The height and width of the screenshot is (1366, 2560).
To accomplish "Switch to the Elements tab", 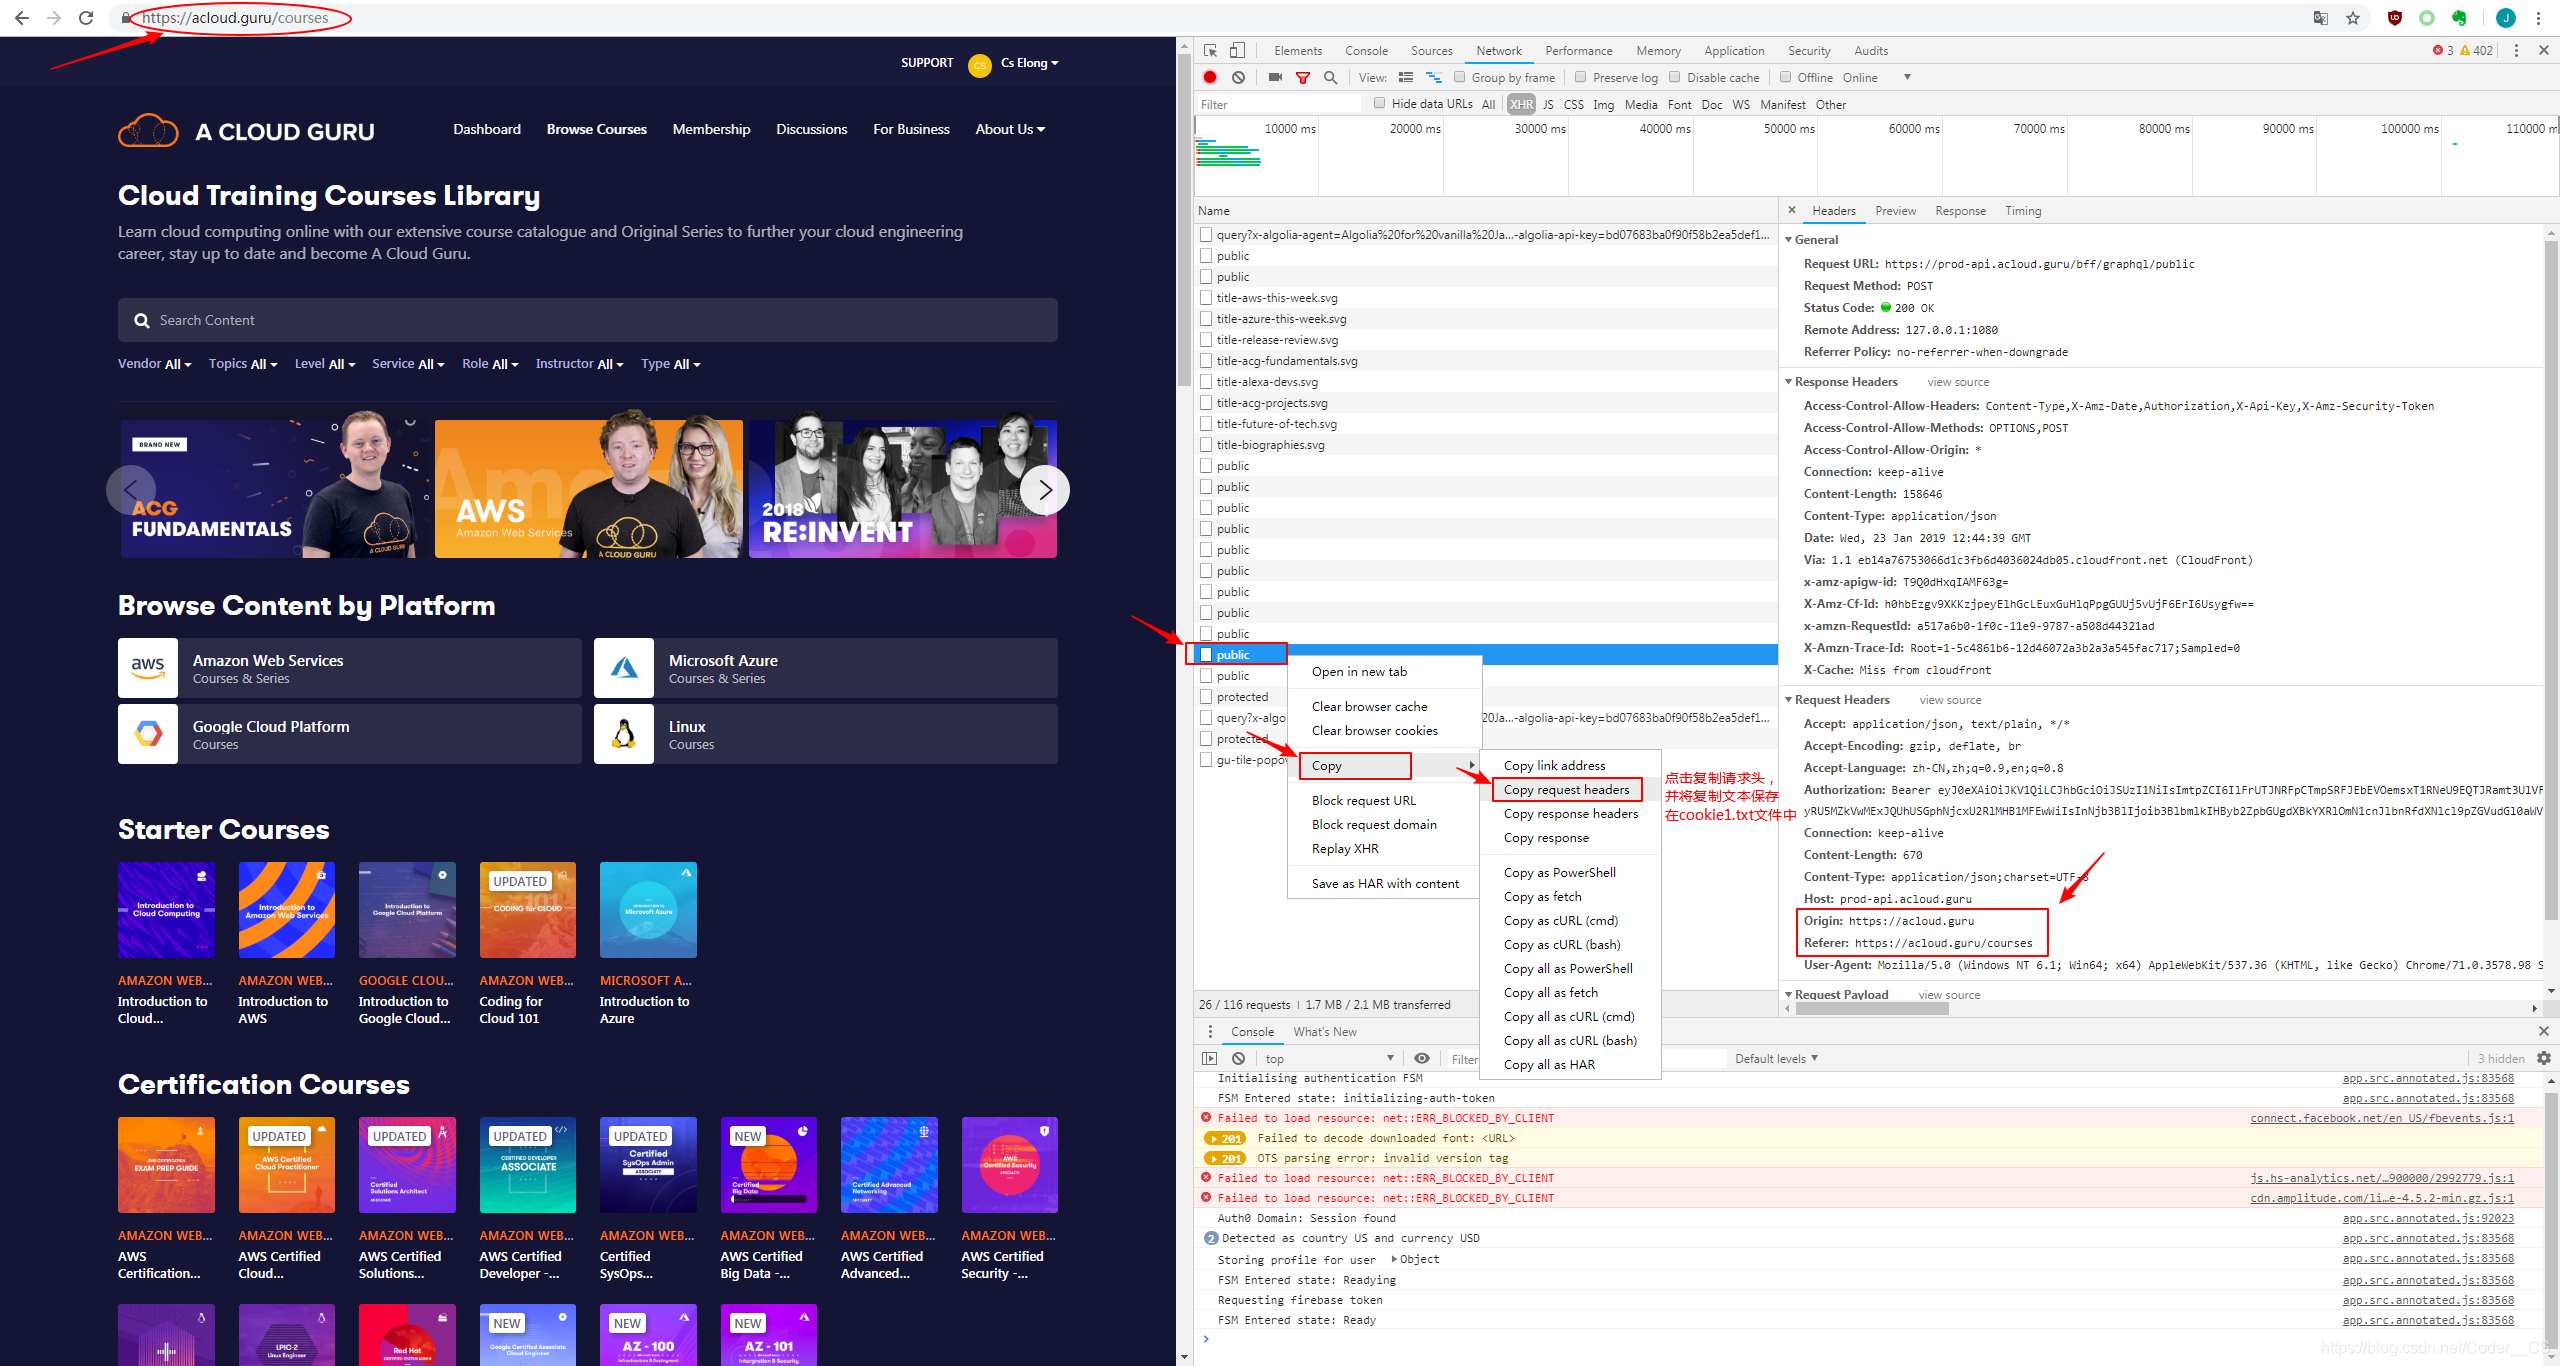I will tap(1298, 51).
